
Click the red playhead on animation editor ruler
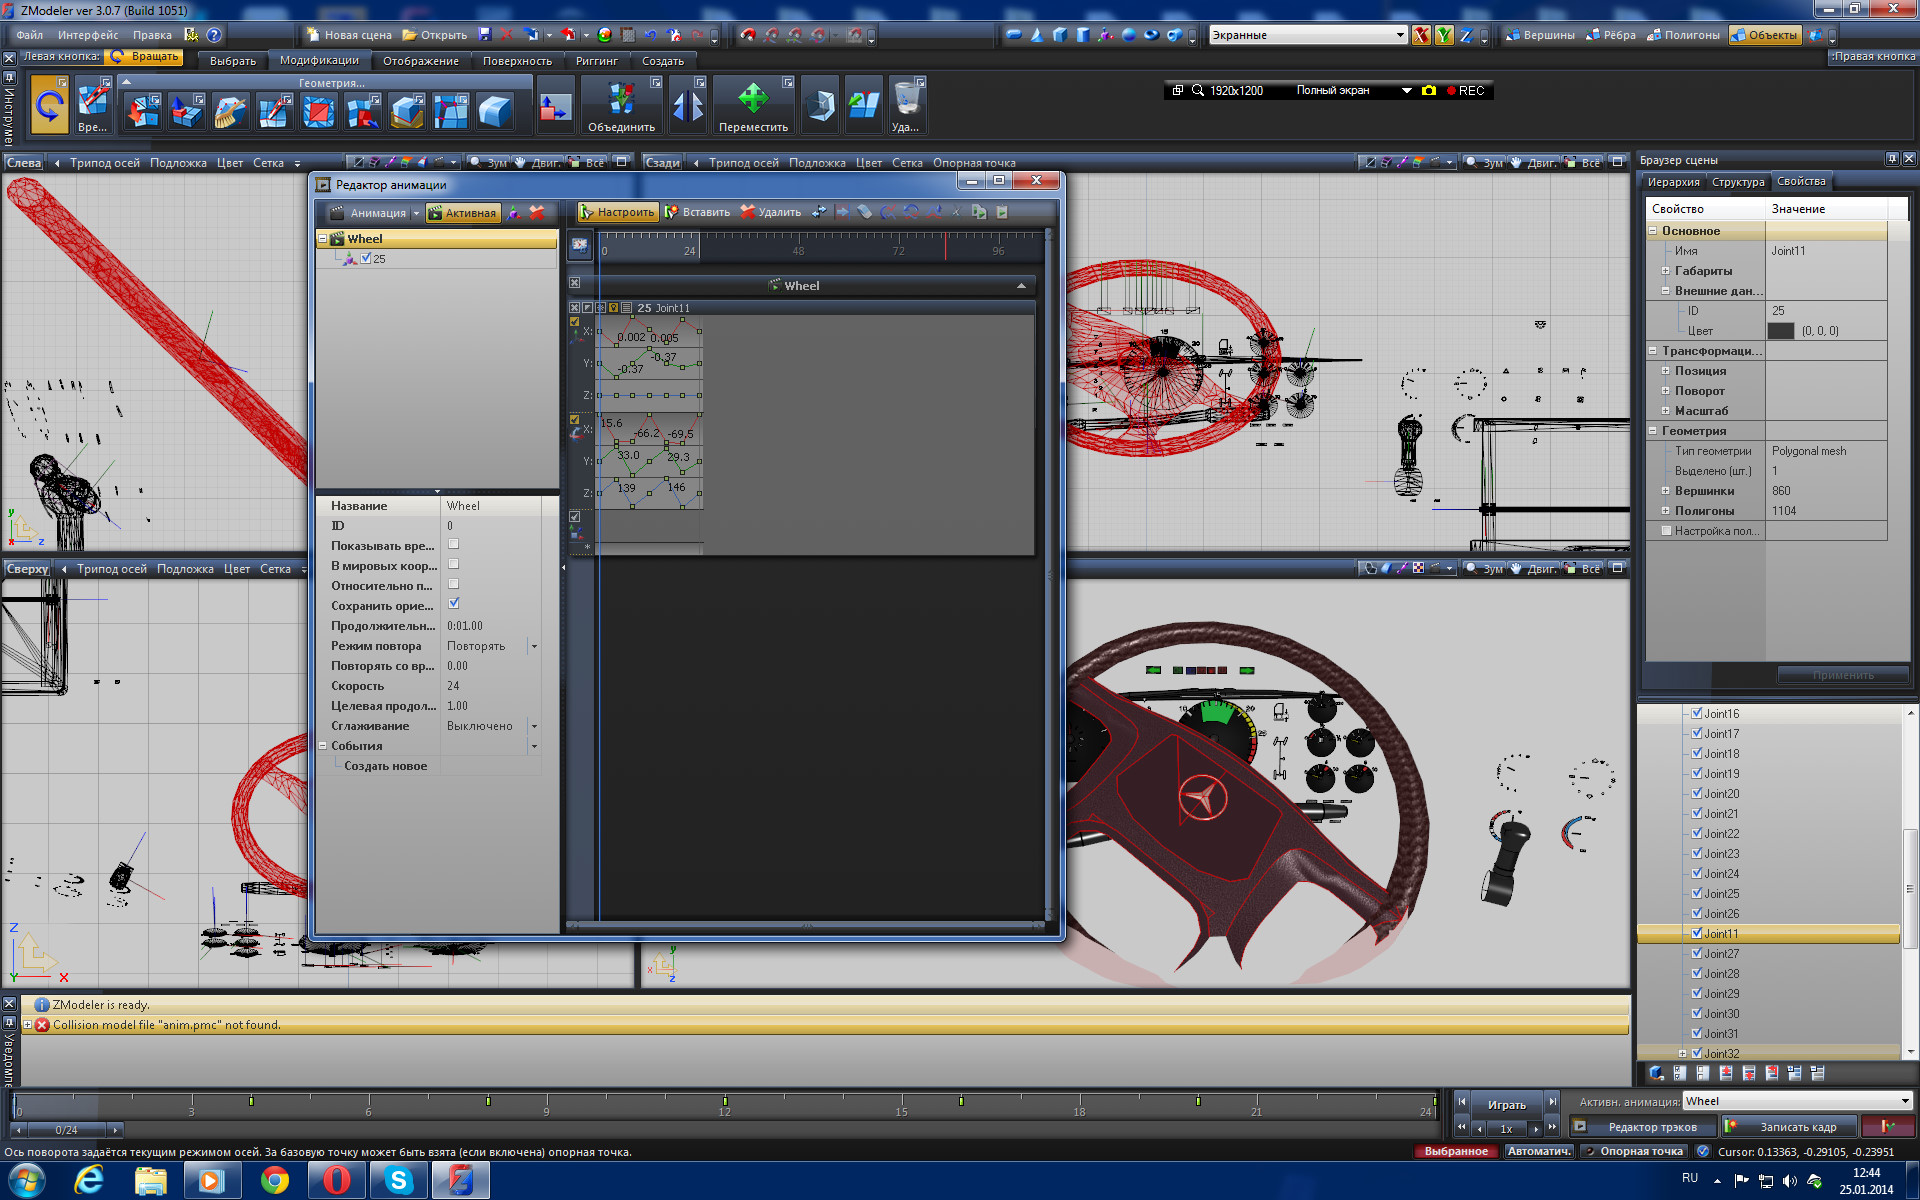[945, 247]
